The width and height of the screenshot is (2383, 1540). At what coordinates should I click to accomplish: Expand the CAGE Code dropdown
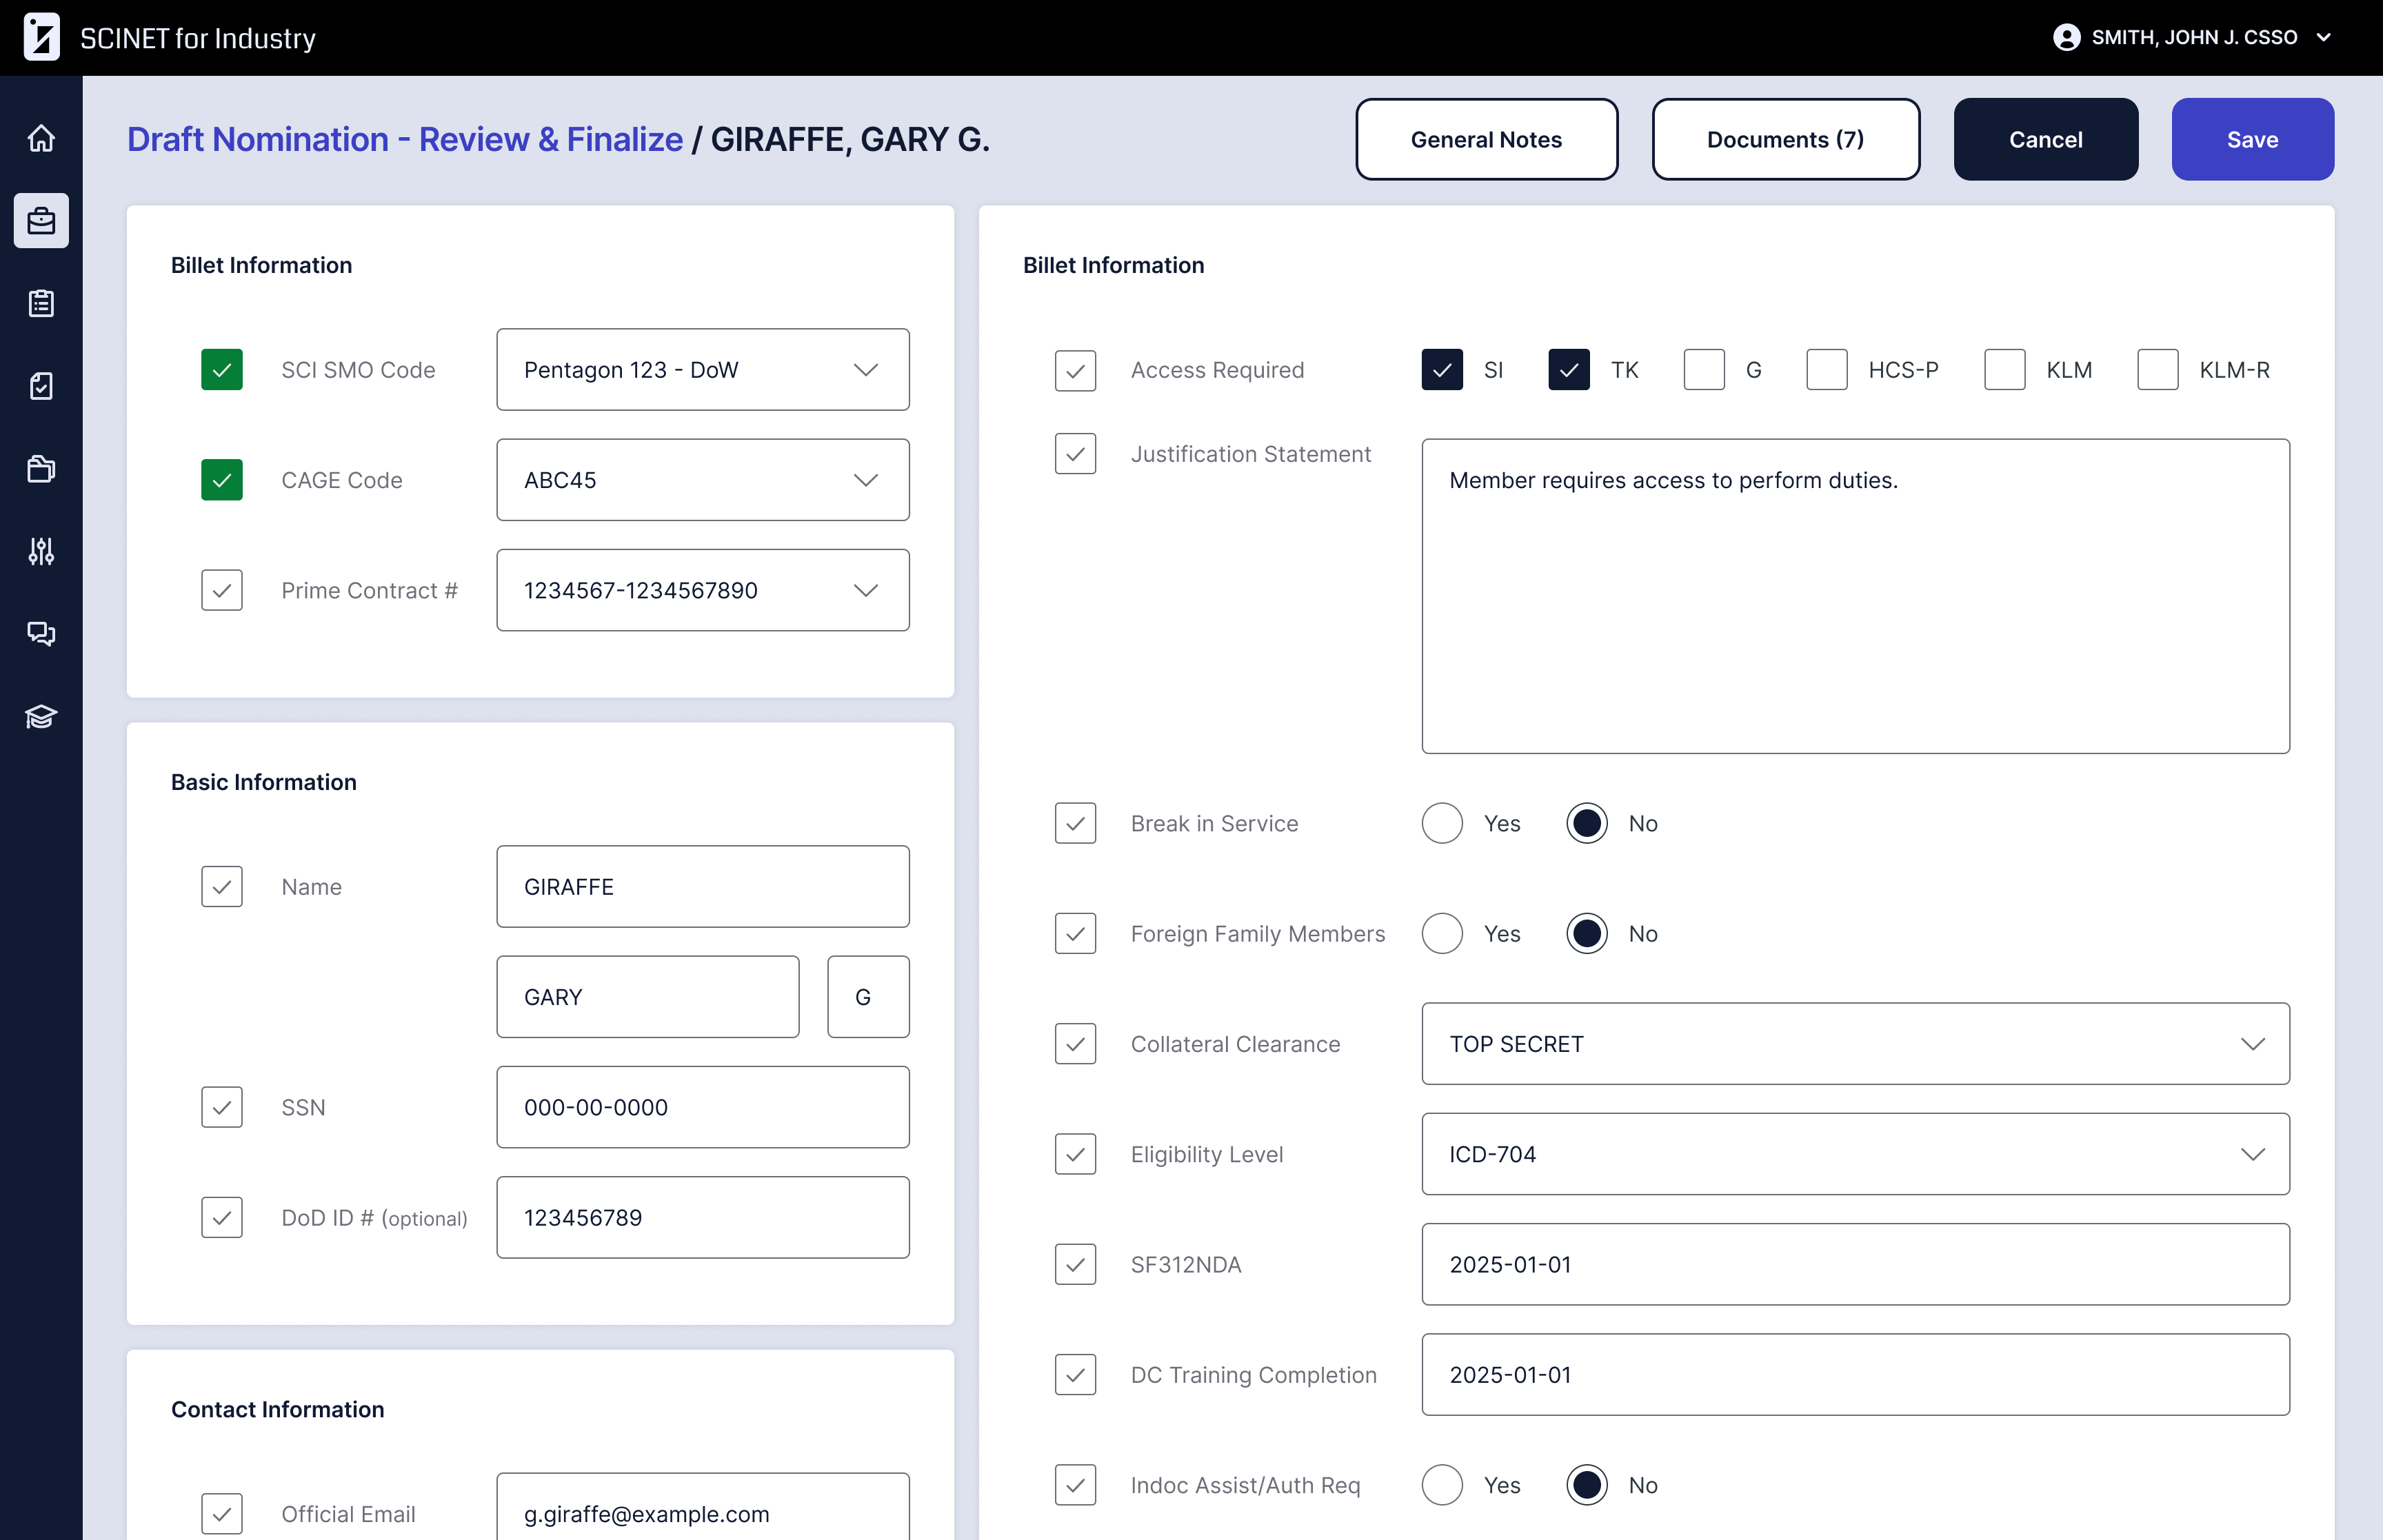702,480
